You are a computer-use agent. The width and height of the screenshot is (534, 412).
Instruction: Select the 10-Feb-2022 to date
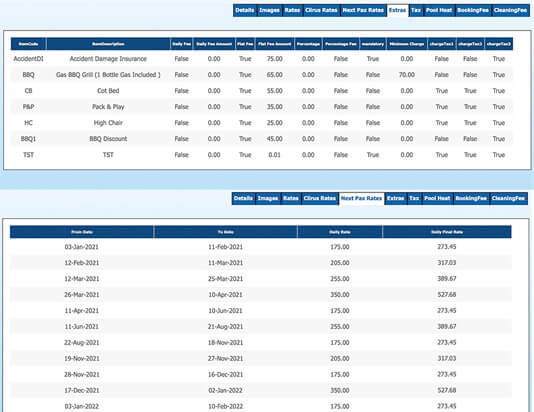point(225,407)
